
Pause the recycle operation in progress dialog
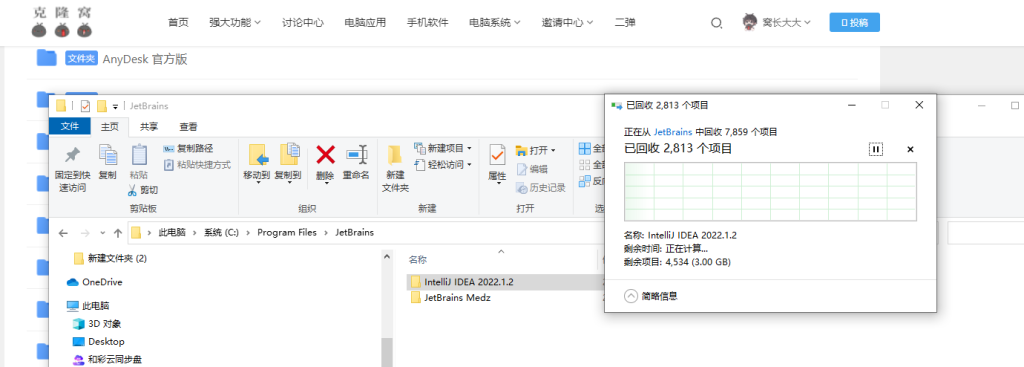point(876,150)
